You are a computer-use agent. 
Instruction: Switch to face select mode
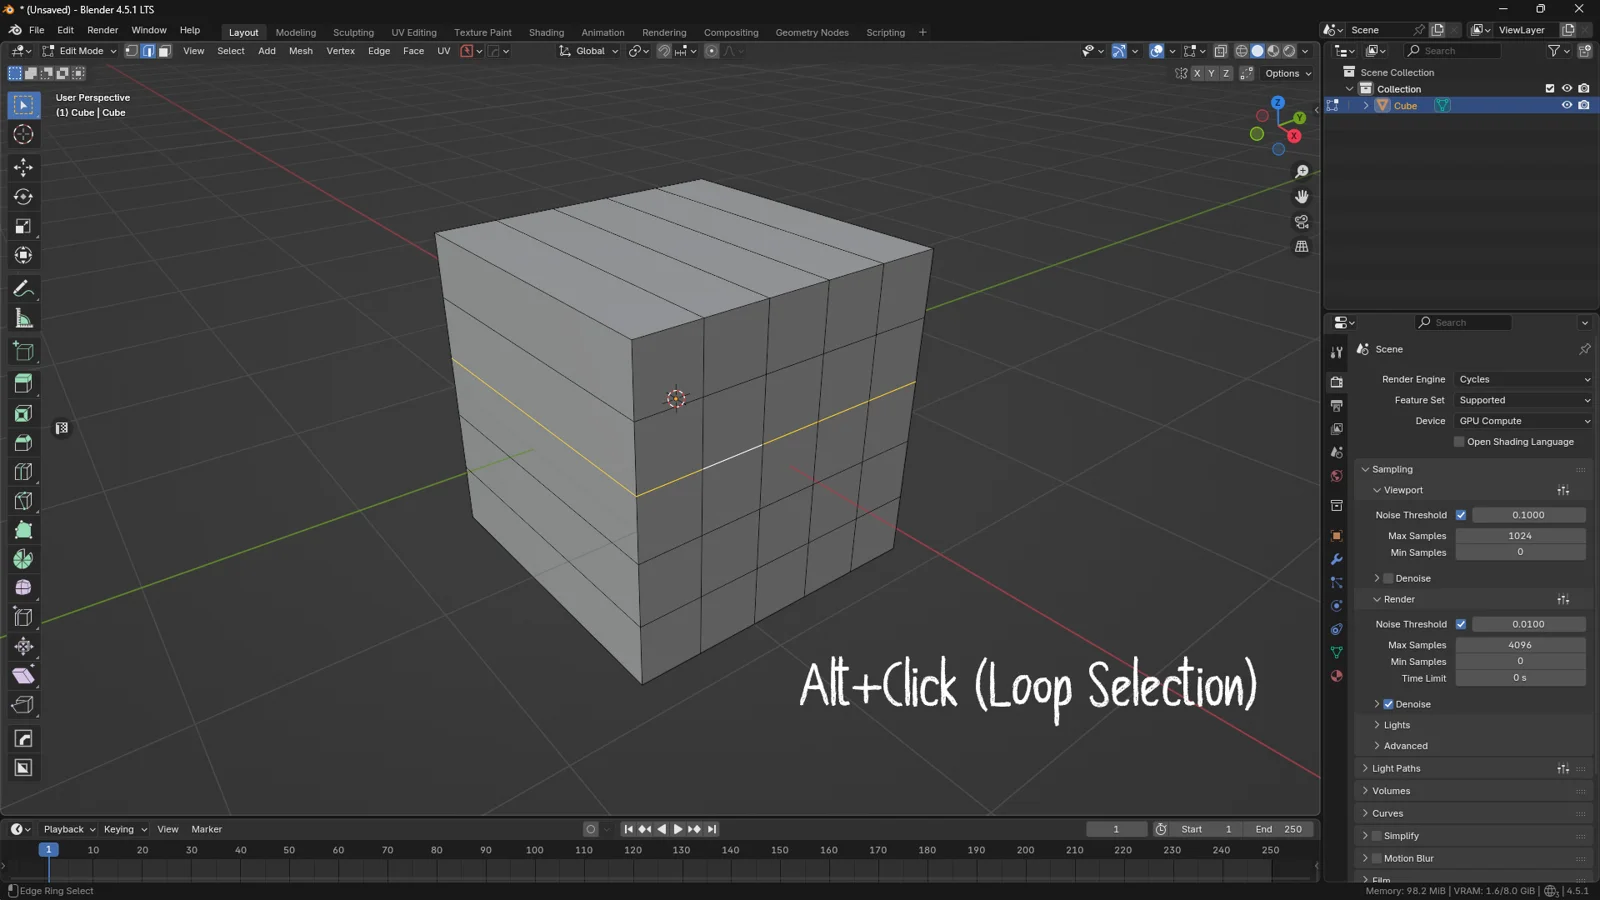pyautogui.click(x=164, y=51)
